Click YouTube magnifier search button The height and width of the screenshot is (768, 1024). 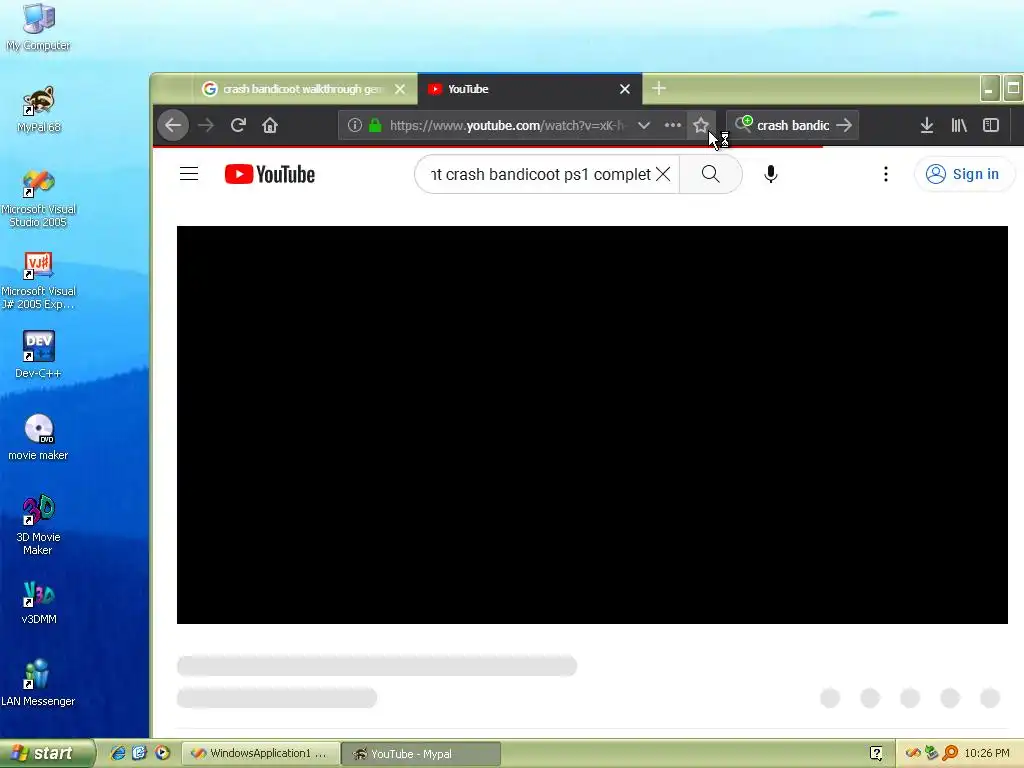click(x=711, y=174)
